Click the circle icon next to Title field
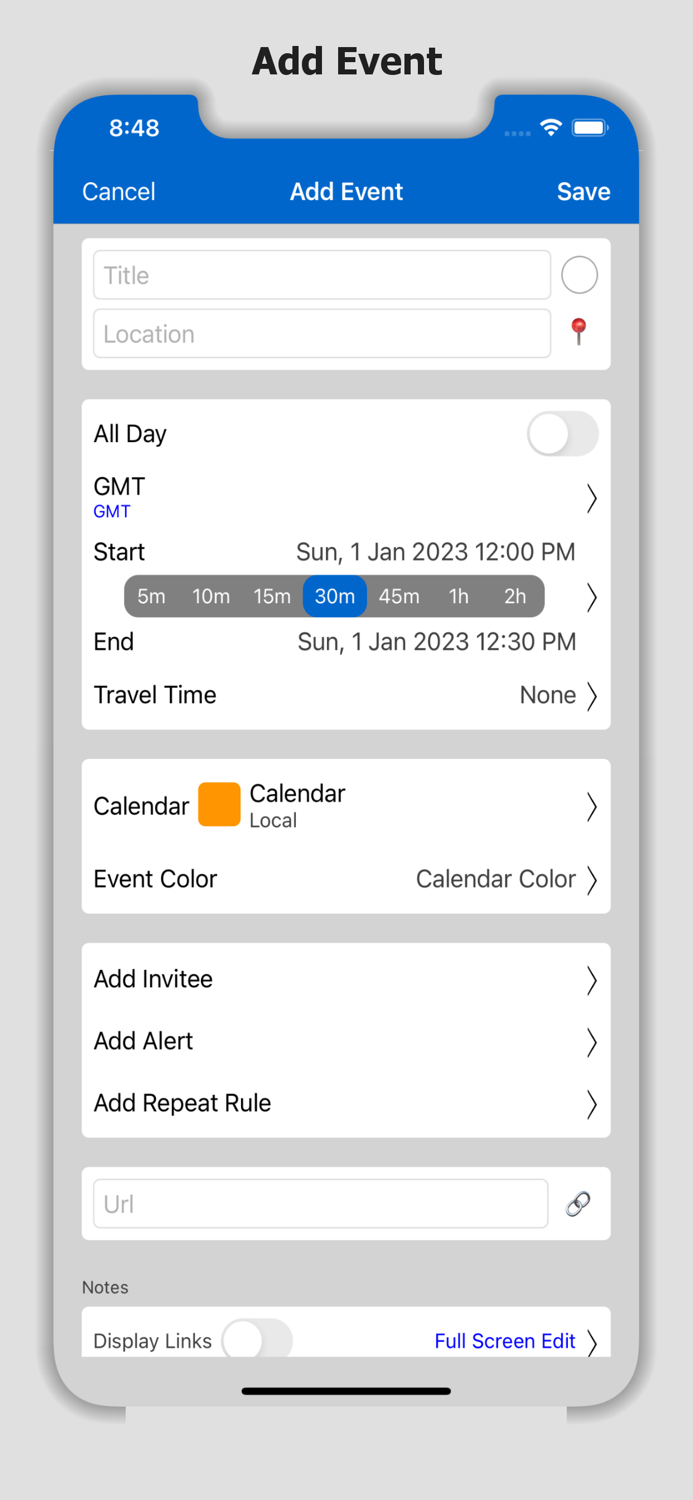The width and height of the screenshot is (693, 1500). (x=579, y=274)
